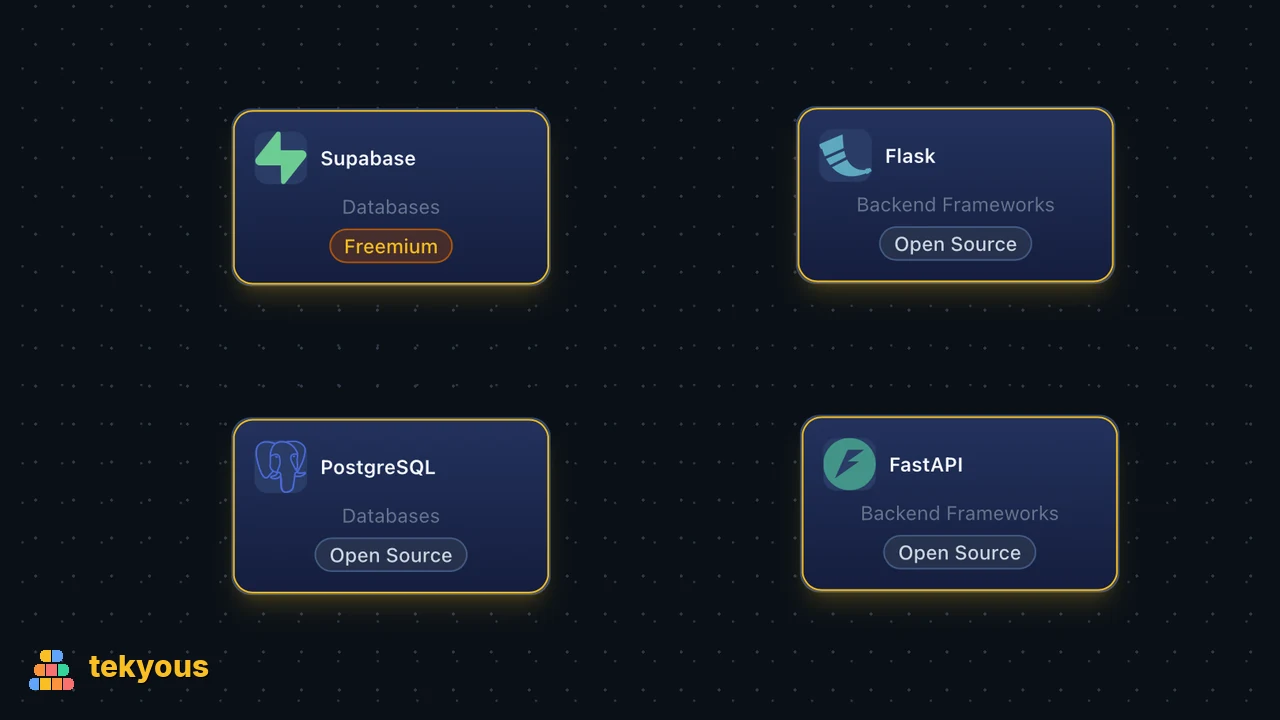This screenshot has height=720, width=1280.
Task: Click the PostgreSQL elephant icon
Action: point(281,467)
